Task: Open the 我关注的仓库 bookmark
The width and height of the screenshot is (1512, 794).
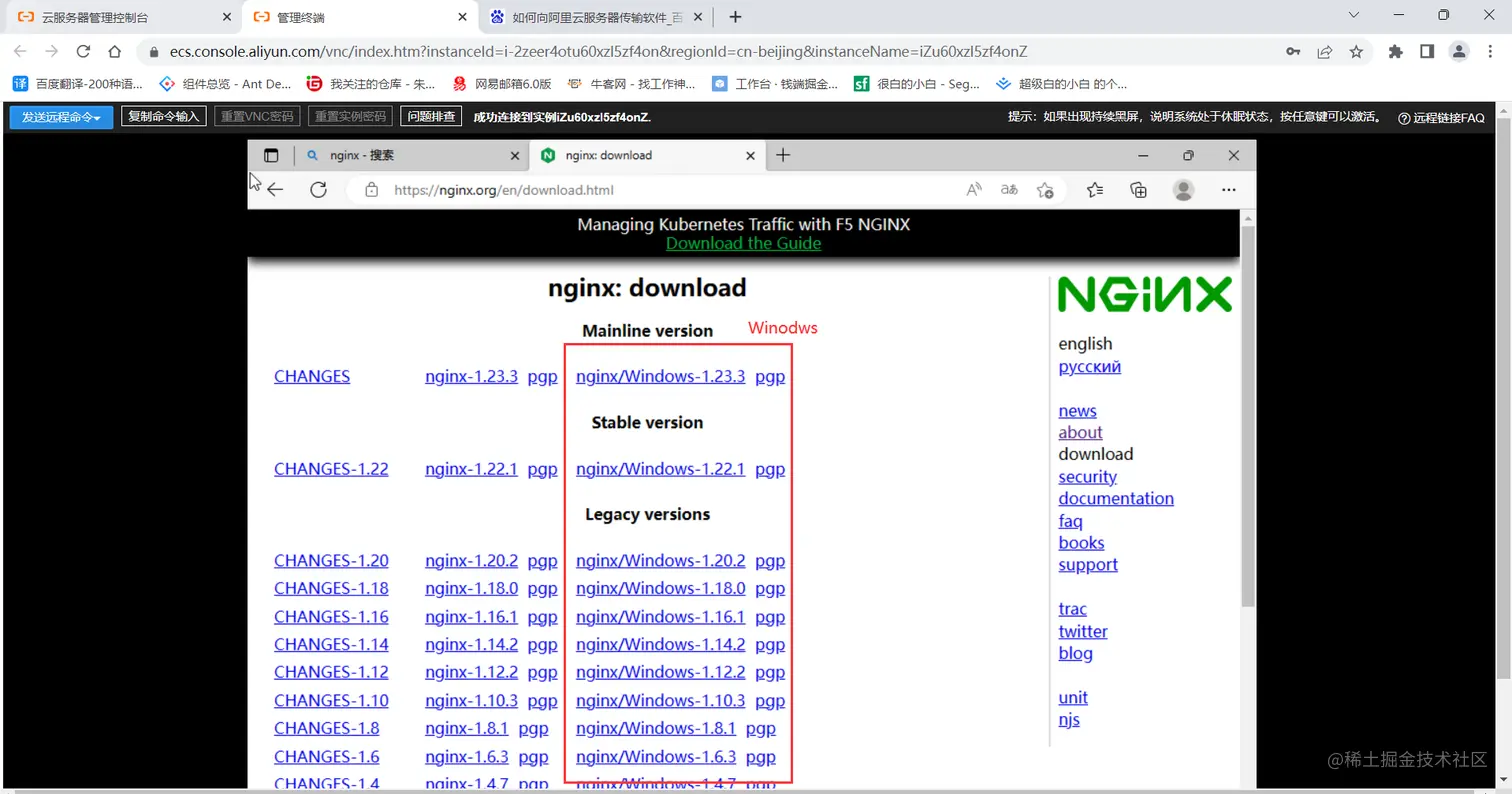Action: (x=371, y=84)
